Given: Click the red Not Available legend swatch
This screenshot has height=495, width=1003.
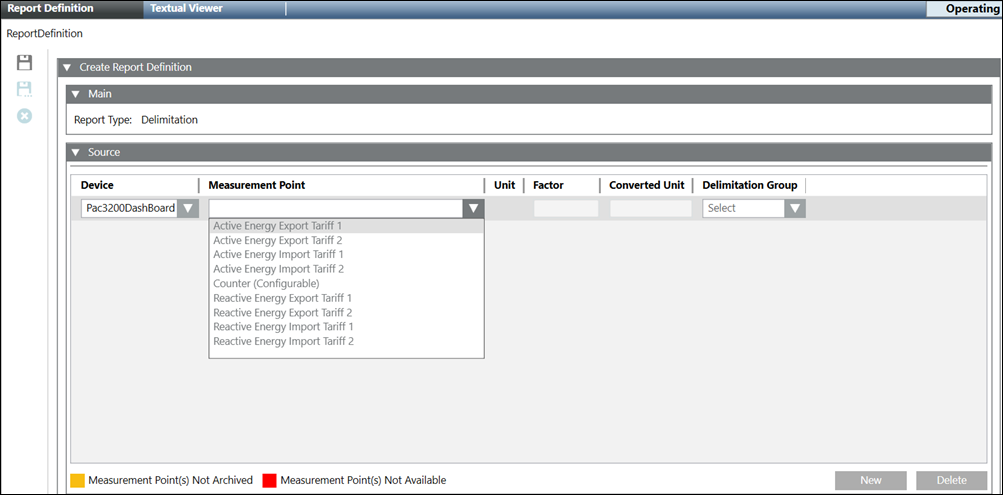Looking at the screenshot, I should pos(269,481).
